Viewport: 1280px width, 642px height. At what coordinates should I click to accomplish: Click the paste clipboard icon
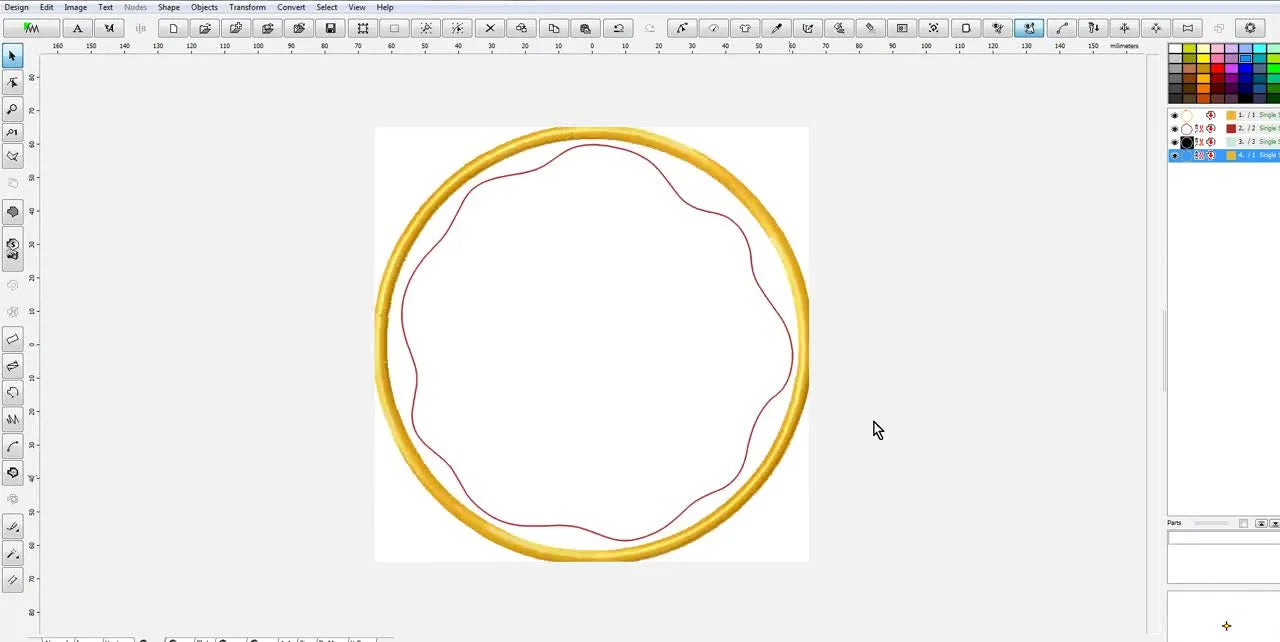pyautogui.click(x=585, y=28)
